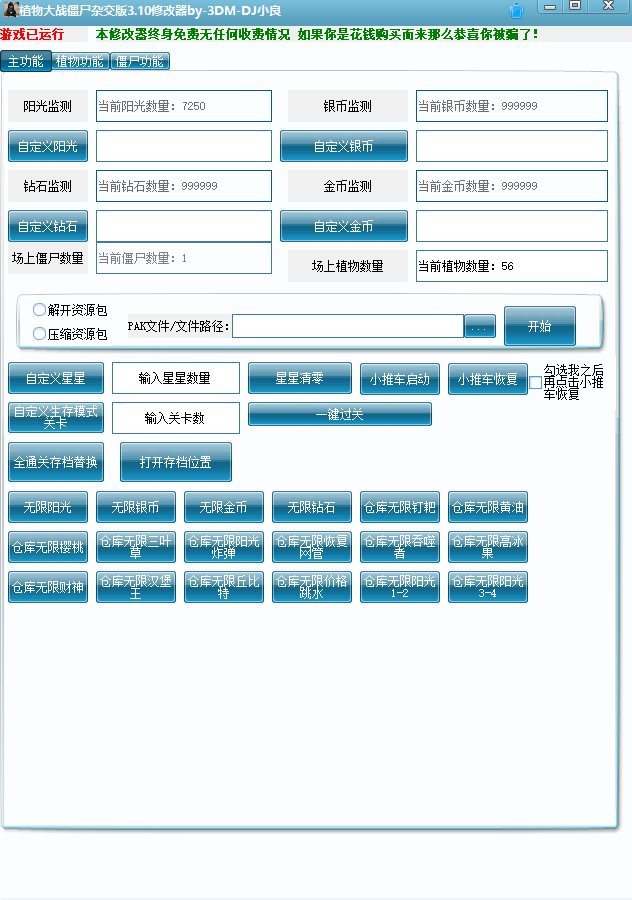Enable 无限金币 cheat
632x900 pixels.
[x=224, y=507]
